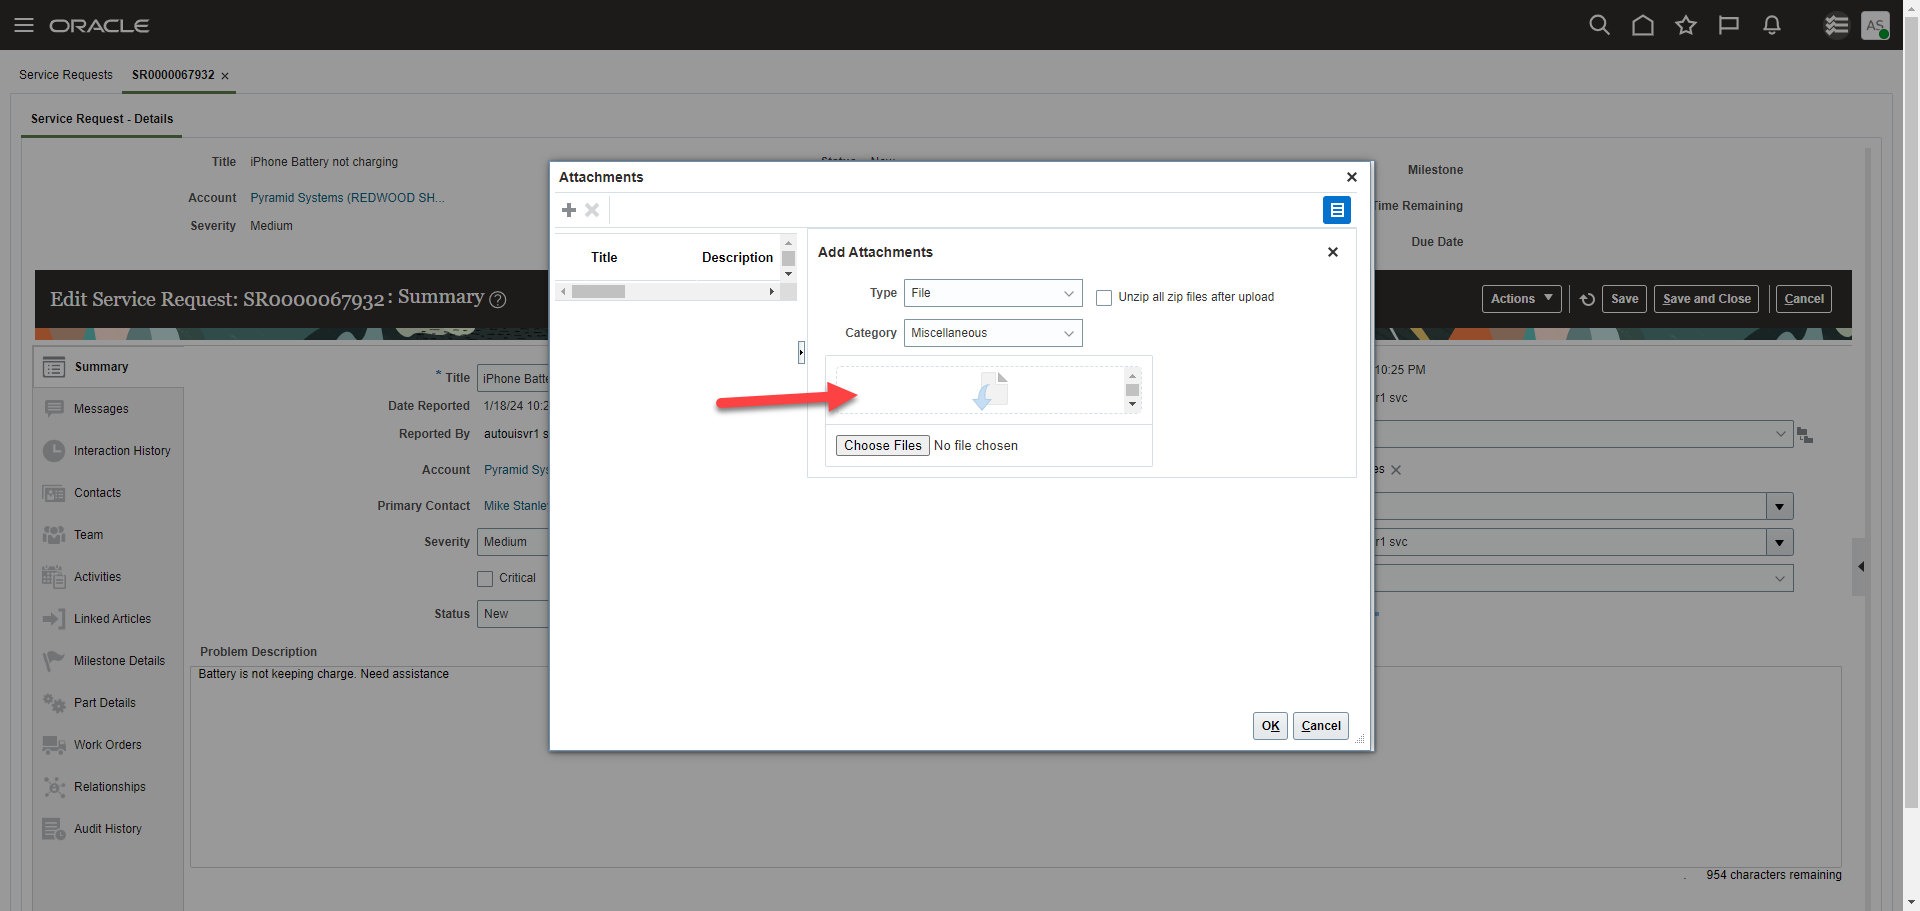Click the Choose Files button
Screen dimensions: 1920x911
pyautogui.click(x=882, y=445)
